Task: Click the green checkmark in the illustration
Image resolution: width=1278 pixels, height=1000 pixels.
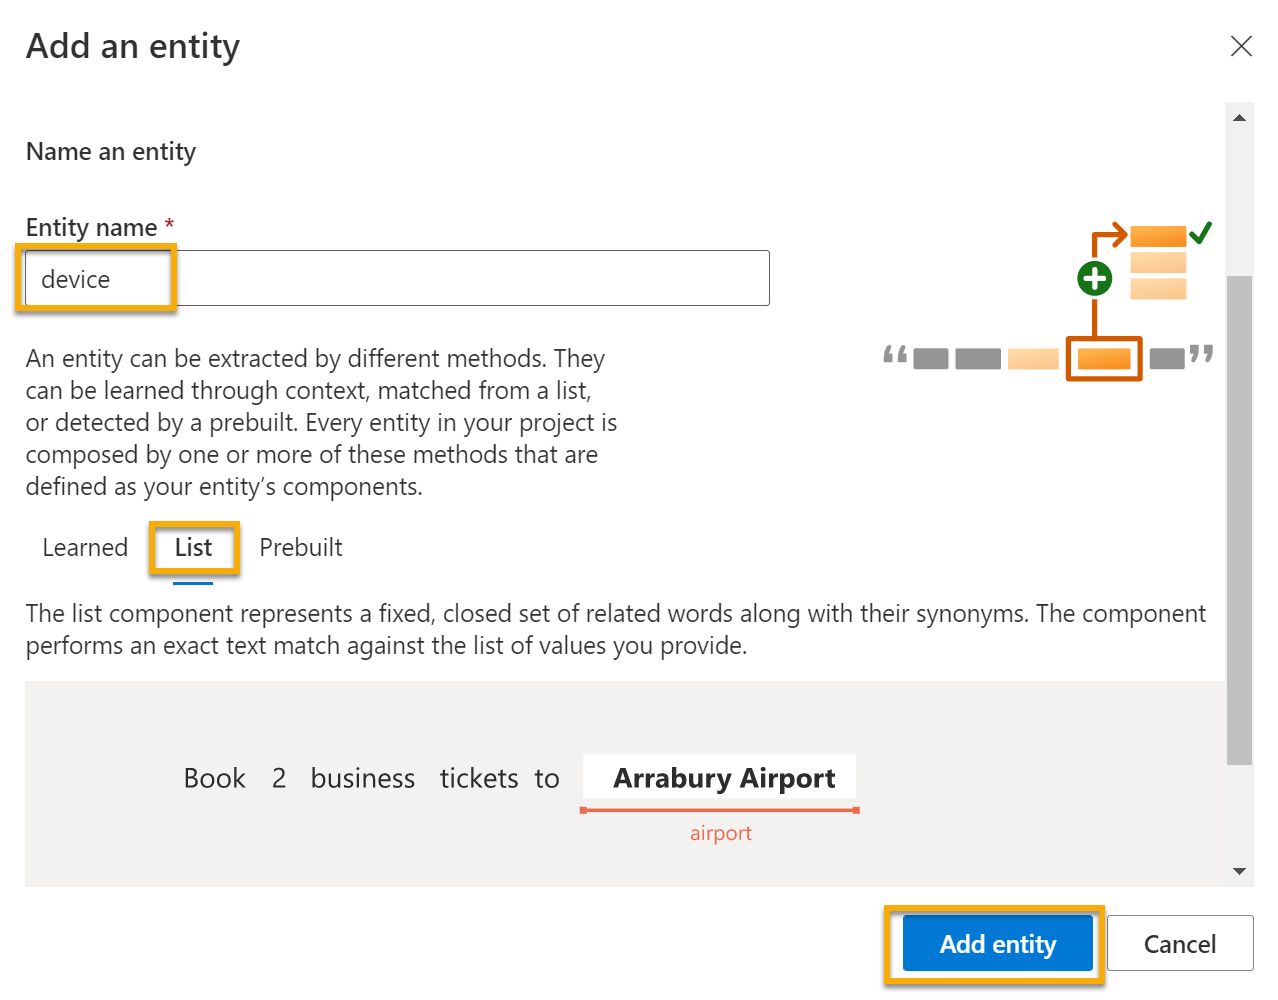Action: [1201, 233]
